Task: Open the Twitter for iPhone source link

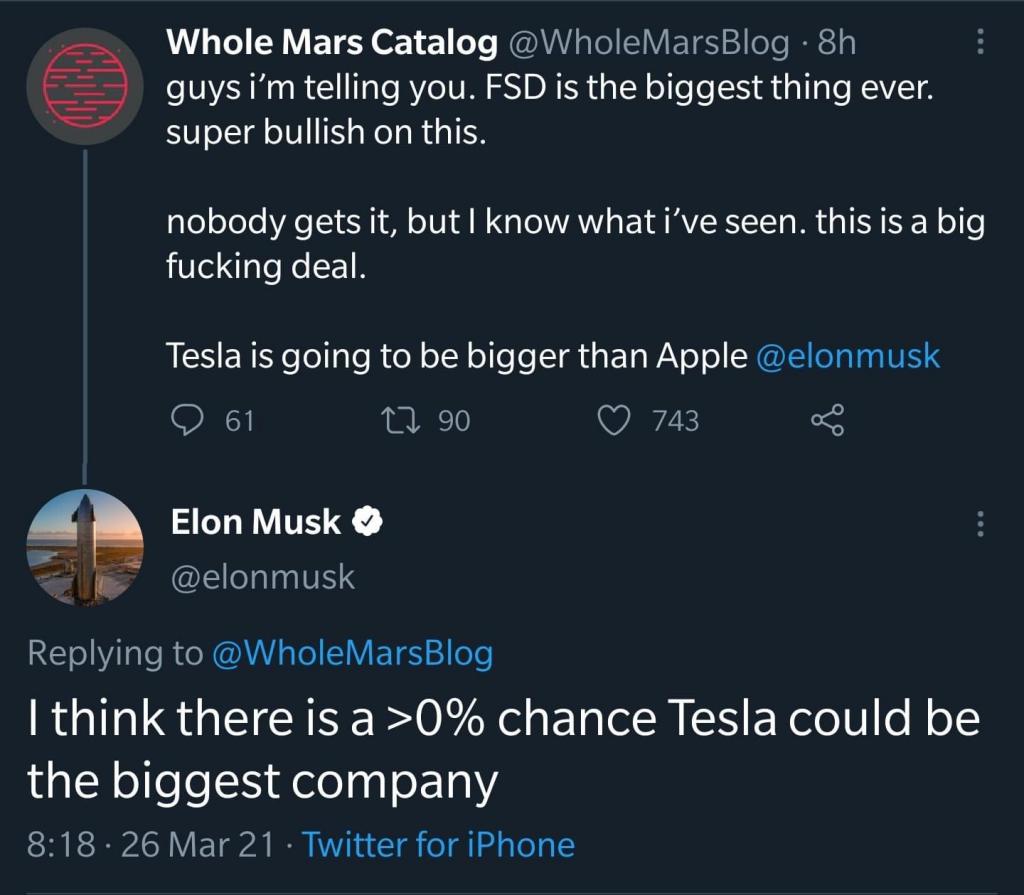Action: 438,845
